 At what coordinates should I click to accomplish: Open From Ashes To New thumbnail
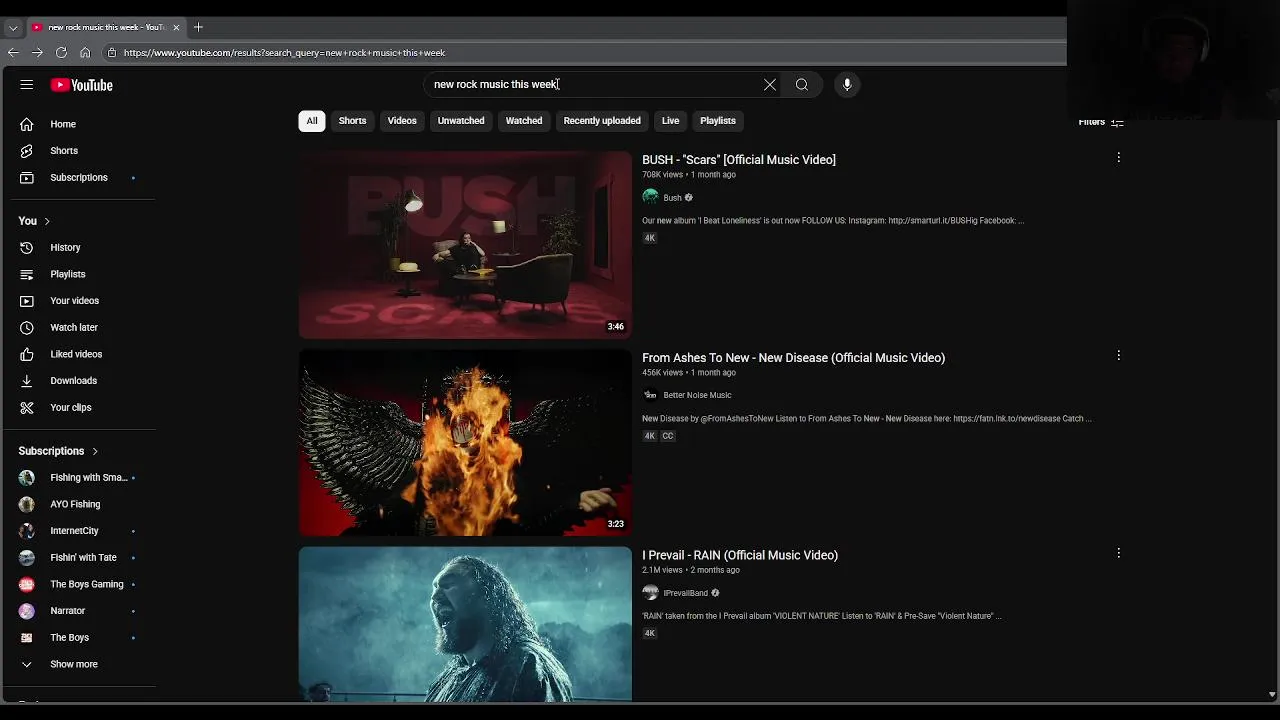click(x=465, y=442)
